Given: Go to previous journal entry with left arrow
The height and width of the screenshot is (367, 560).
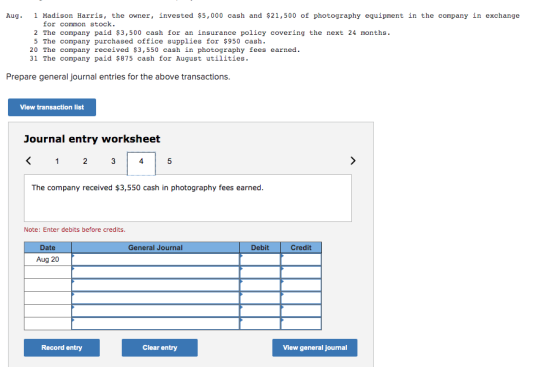Looking at the screenshot, I should (x=29, y=161).
